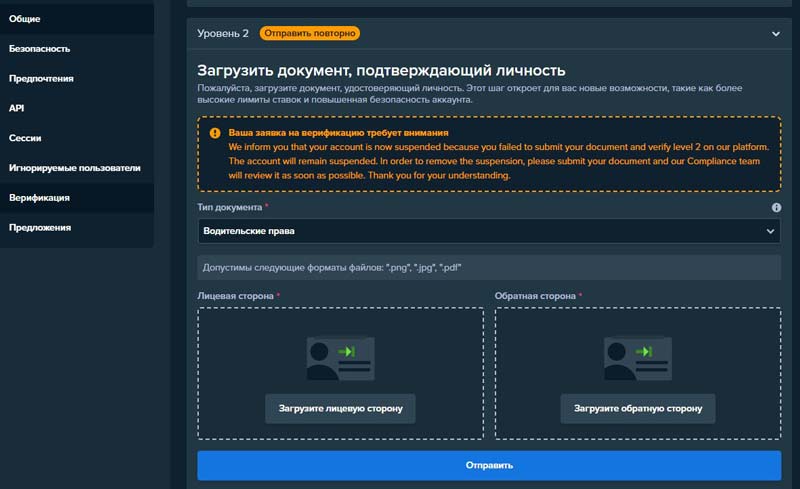Click the Уровень 2 header label
Image resolution: width=800 pixels, height=489 pixels.
[223, 33]
